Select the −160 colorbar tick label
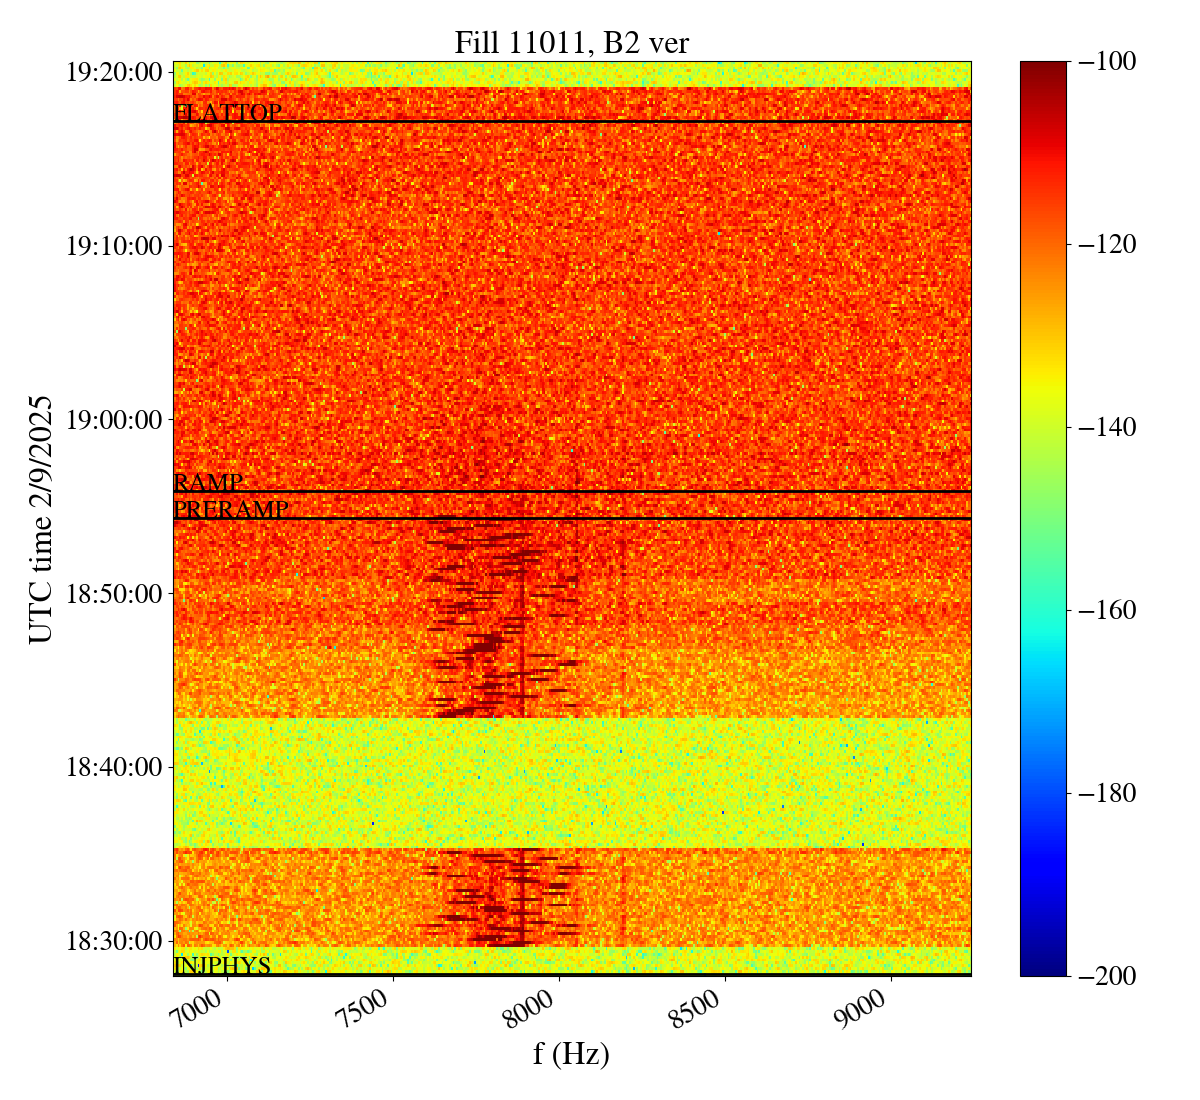 1107,610
